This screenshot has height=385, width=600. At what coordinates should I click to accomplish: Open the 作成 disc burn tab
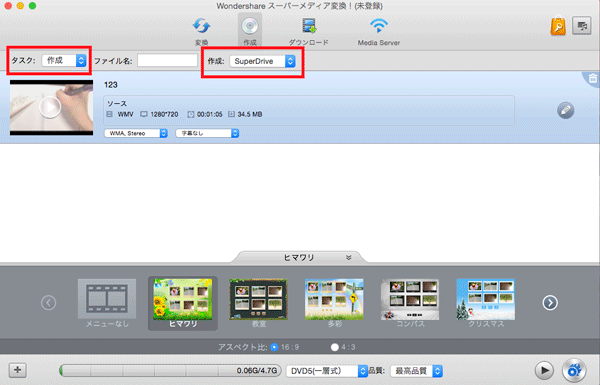pyautogui.click(x=250, y=30)
